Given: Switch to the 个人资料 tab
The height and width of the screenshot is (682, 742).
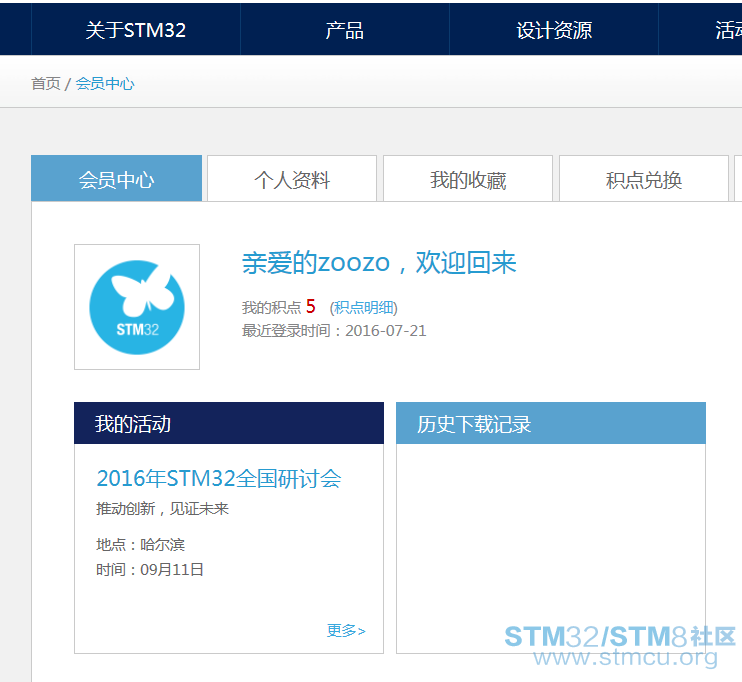Looking at the screenshot, I should point(292,178).
